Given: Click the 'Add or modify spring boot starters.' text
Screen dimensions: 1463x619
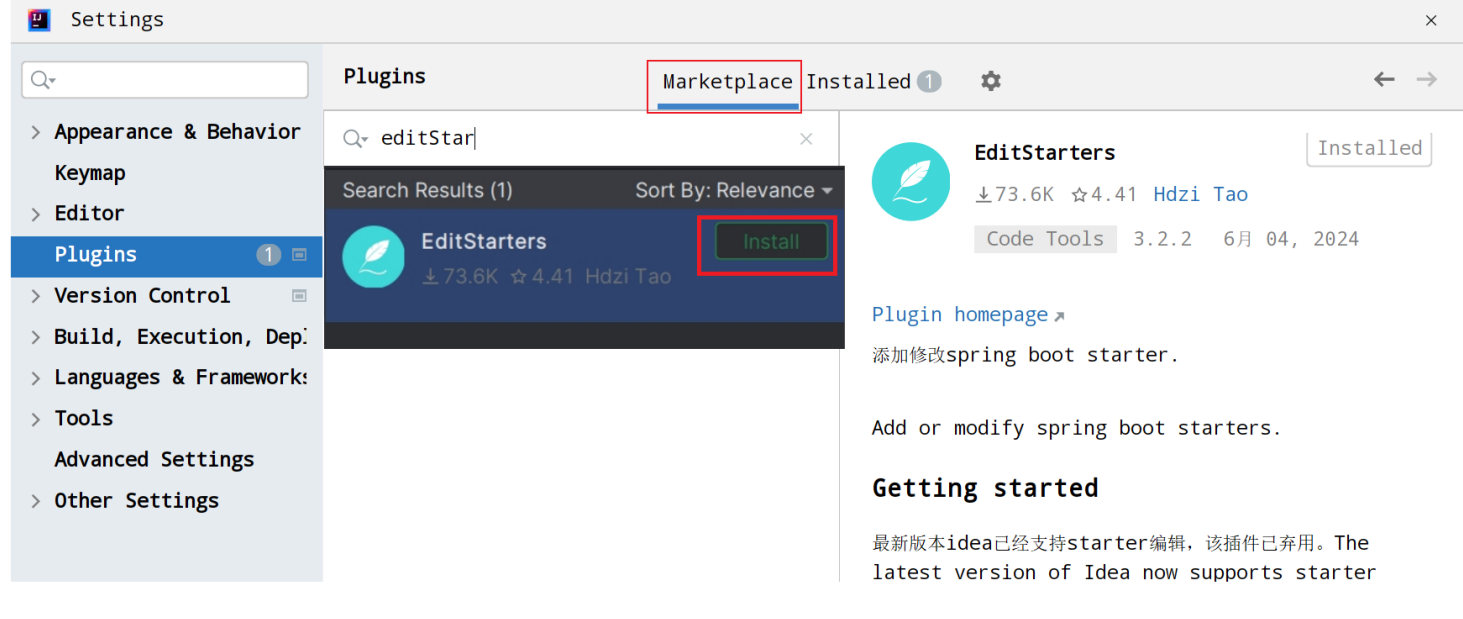Looking at the screenshot, I should [x=1076, y=428].
